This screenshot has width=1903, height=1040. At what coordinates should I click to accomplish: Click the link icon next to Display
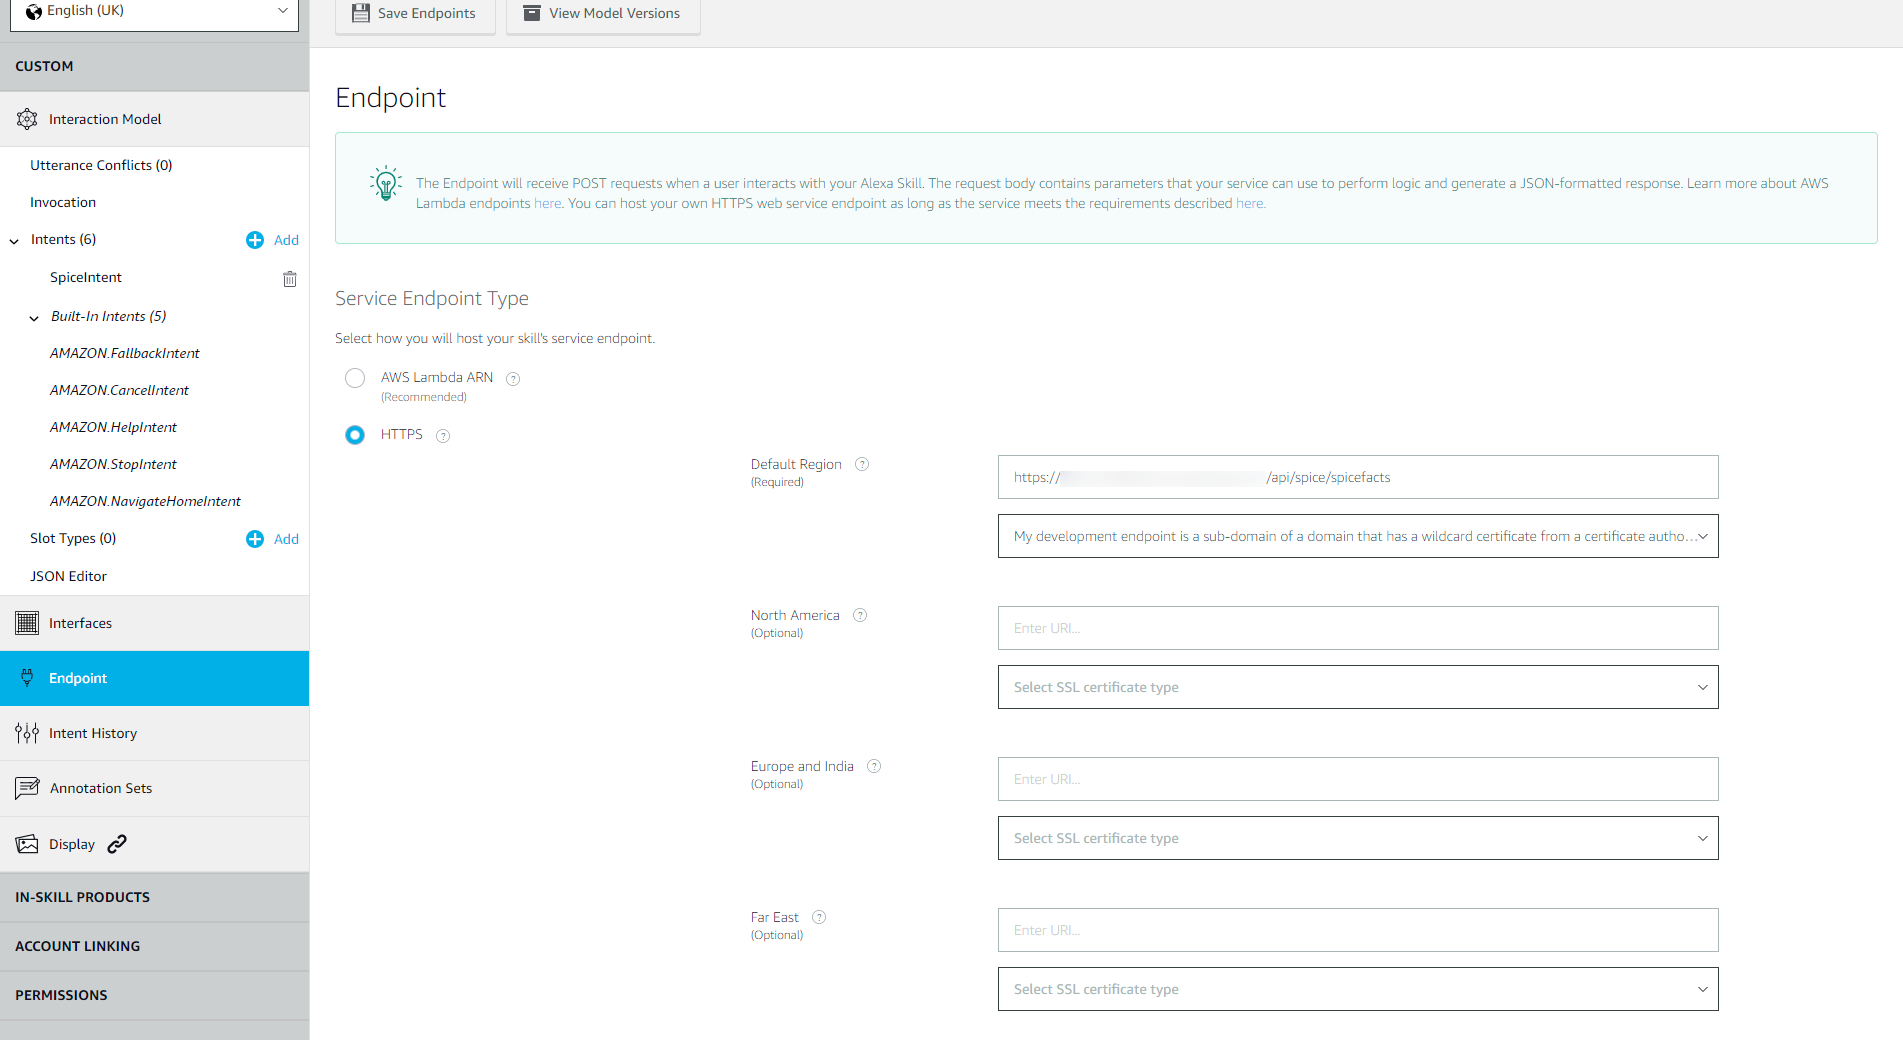[117, 844]
